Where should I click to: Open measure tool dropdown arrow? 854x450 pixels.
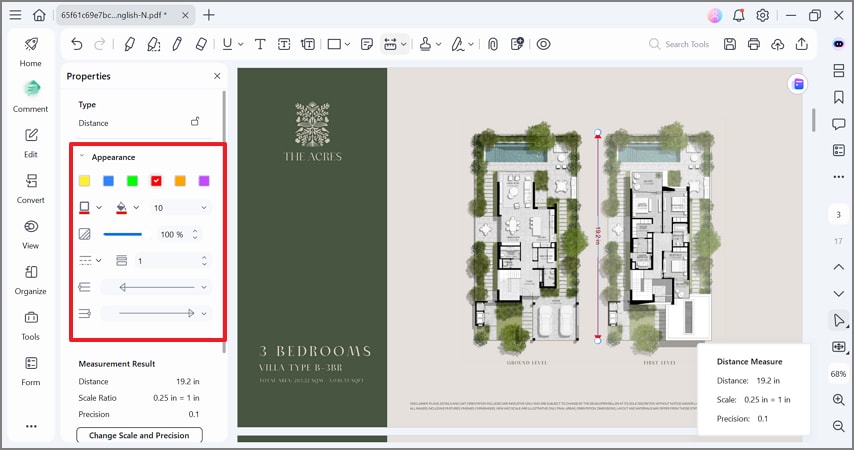(404, 44)
